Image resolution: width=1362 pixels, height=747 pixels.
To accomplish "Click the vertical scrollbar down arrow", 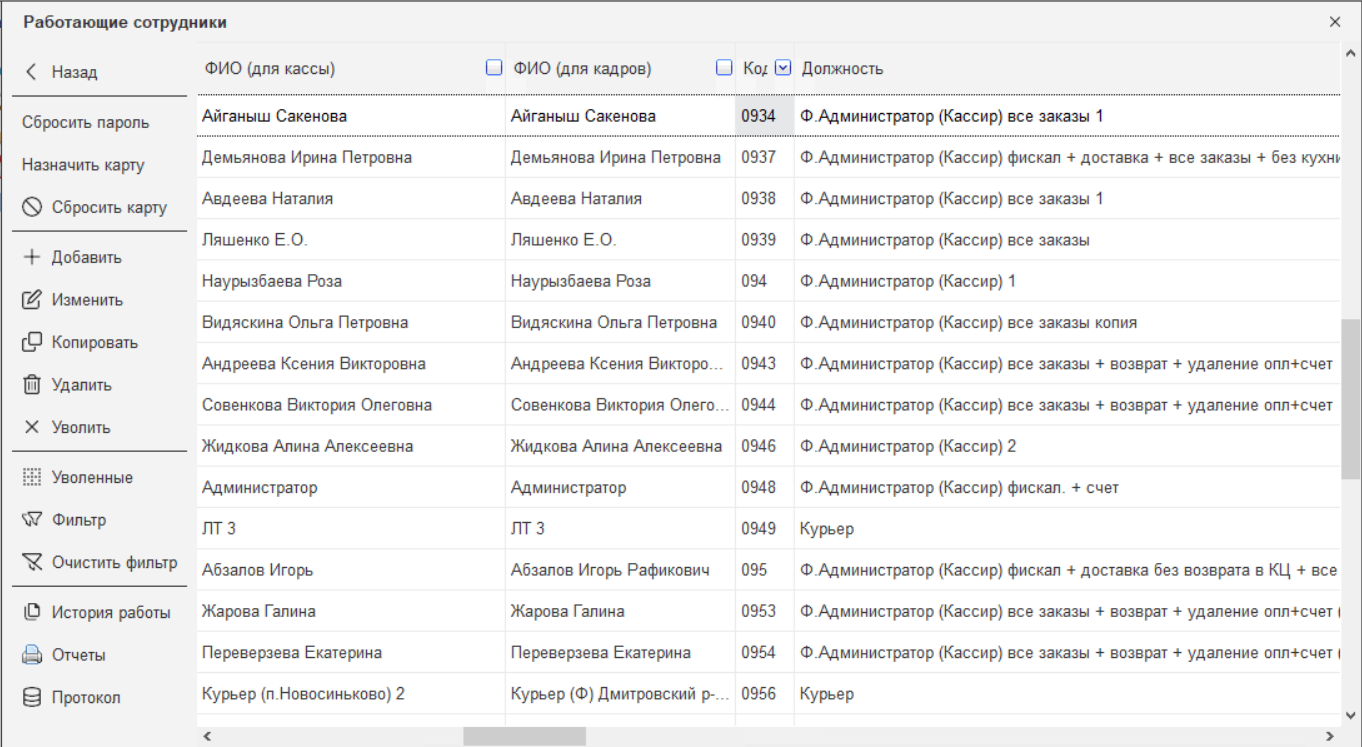I will (1350, 716).
